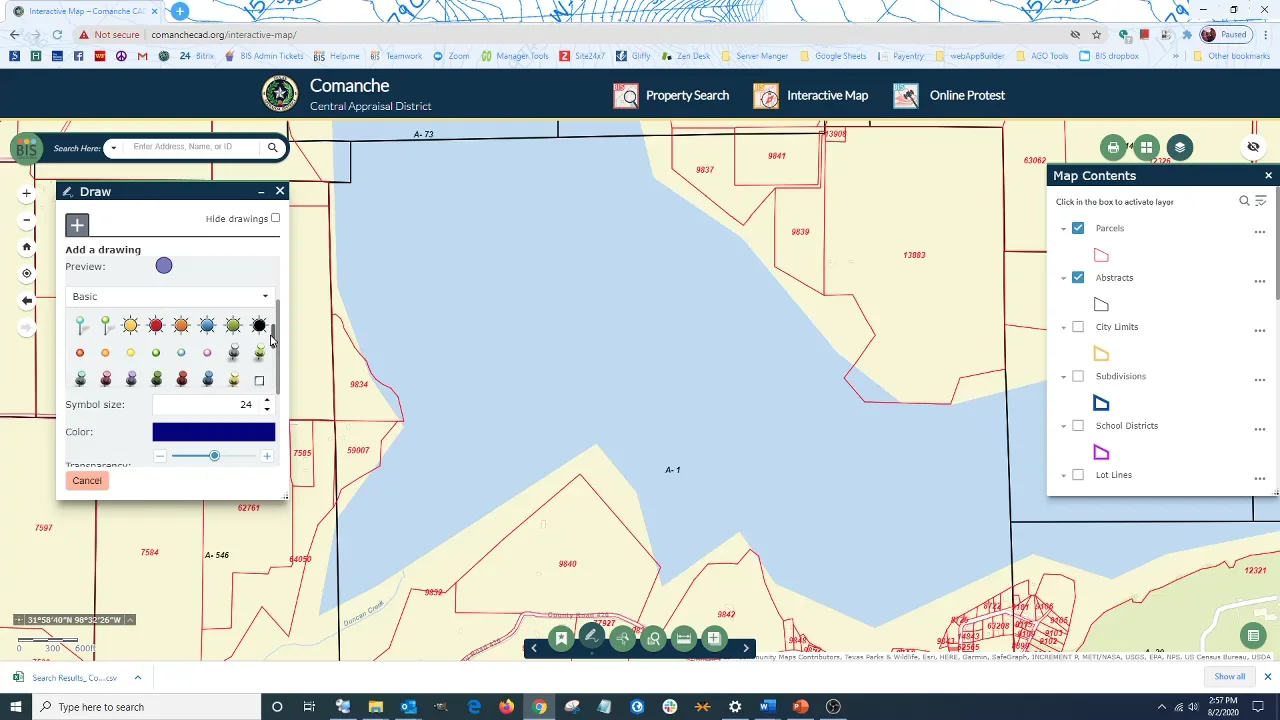
Task: Go to previous map extent
Action: click(27, 300)
